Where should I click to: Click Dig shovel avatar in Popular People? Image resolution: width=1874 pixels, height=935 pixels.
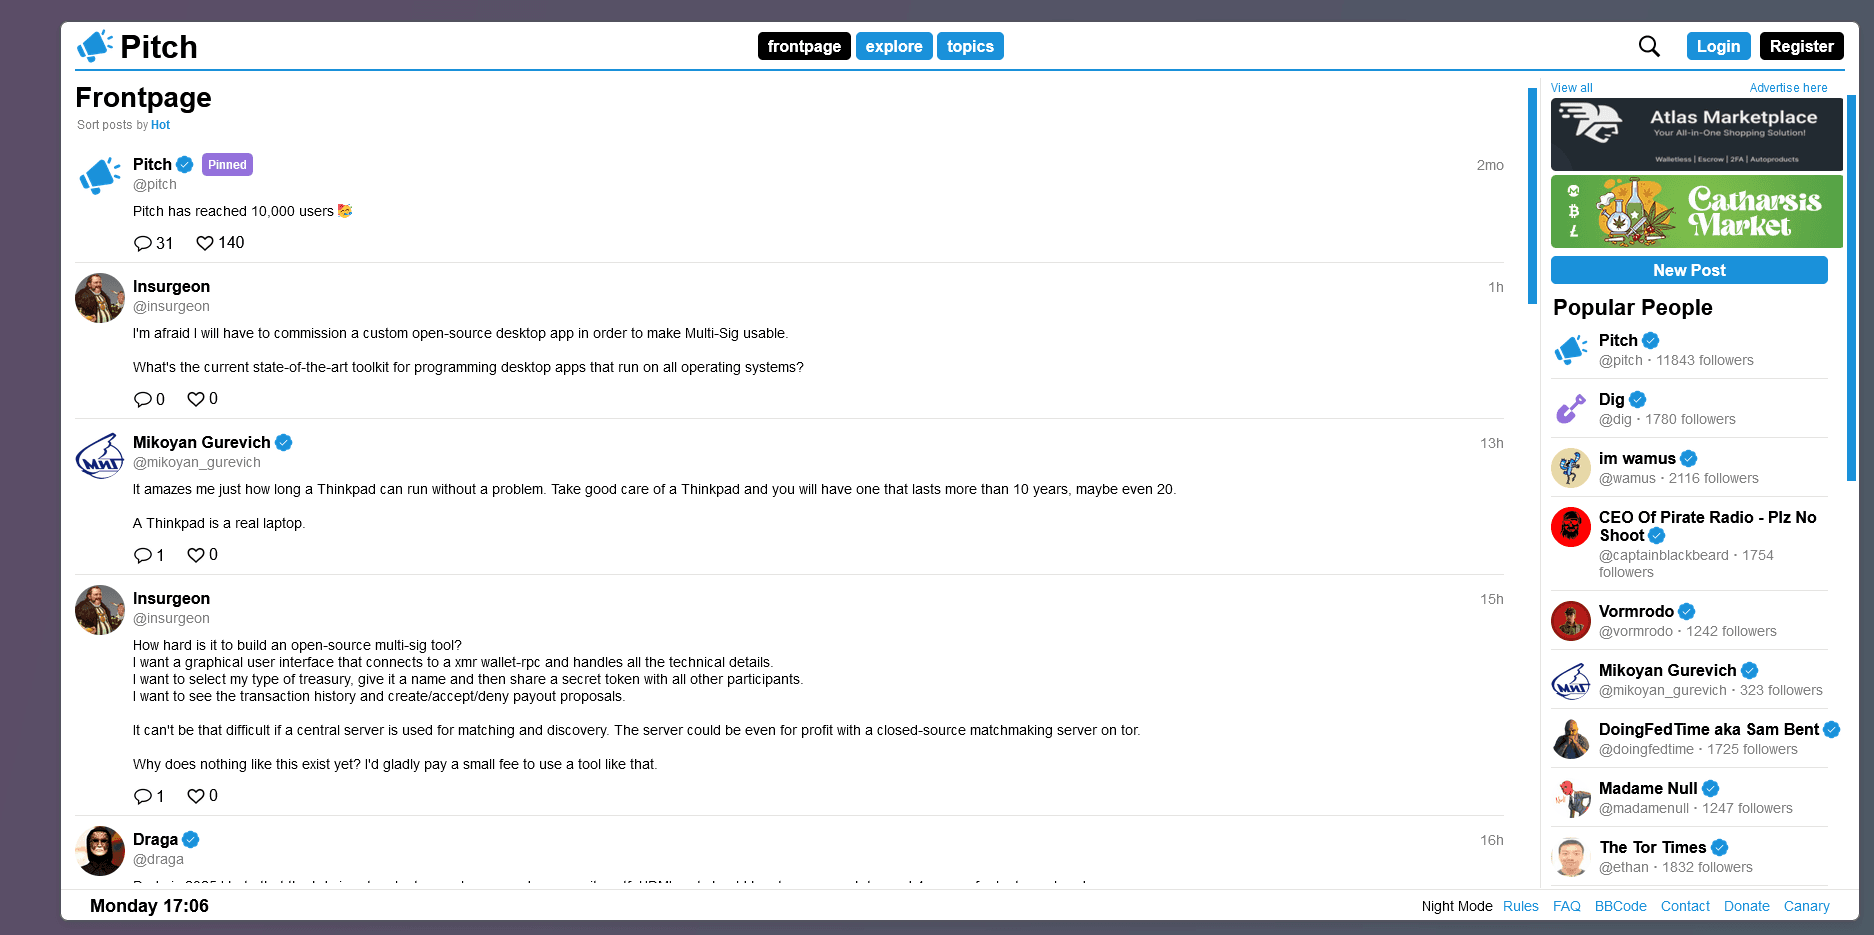pyautogui.click(x=1570, y=409)
